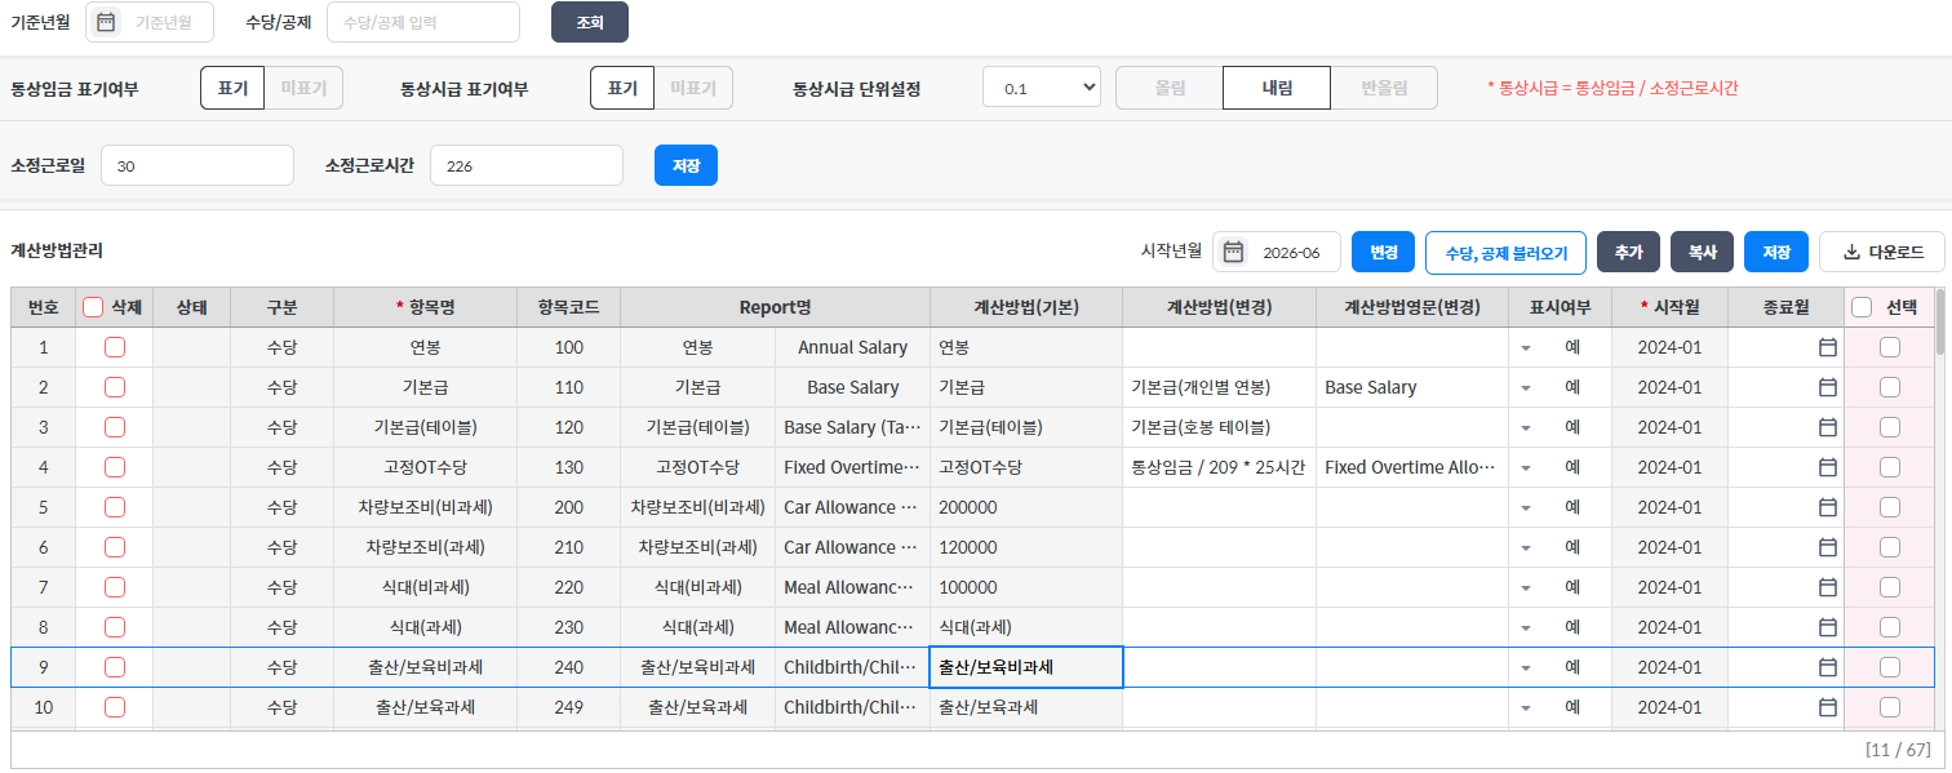
Task: Click the 소정근로일 field showing 30
Action: (197, 165)
